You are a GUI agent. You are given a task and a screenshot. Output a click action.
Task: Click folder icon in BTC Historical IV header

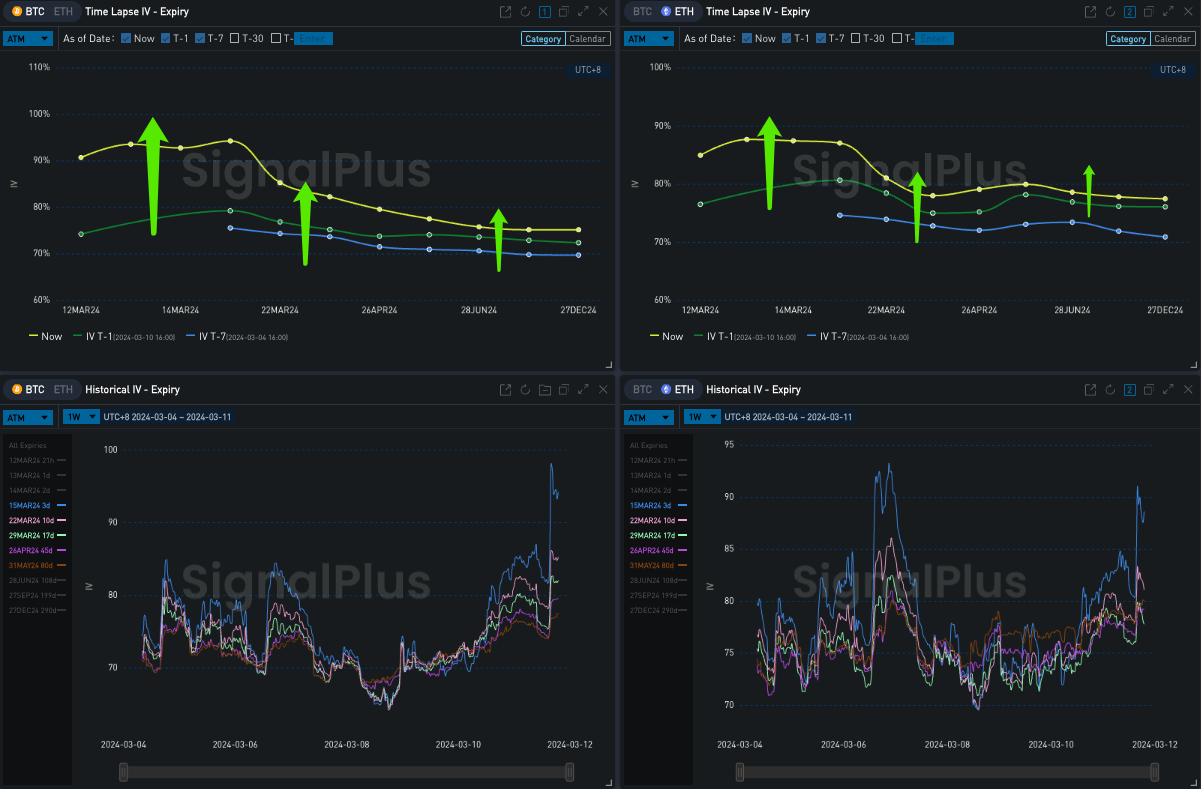545,390
